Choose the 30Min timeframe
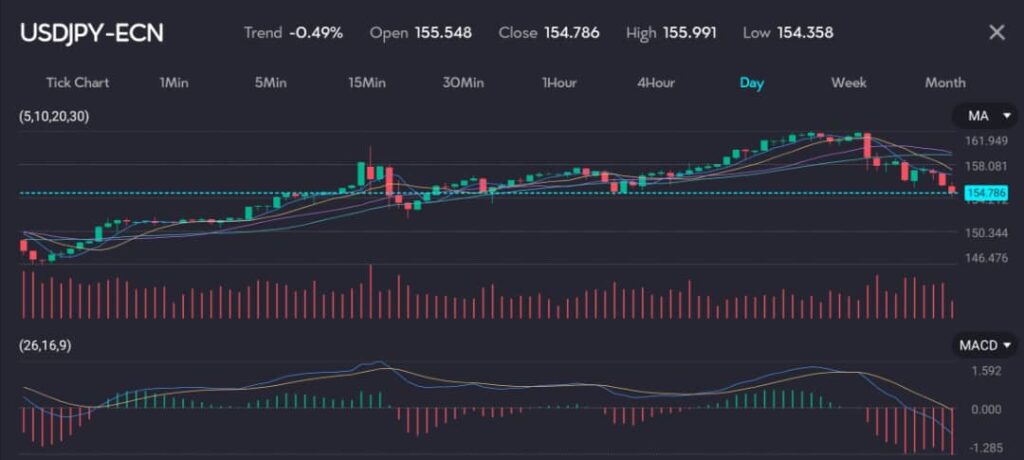 (x=464, y=82)
